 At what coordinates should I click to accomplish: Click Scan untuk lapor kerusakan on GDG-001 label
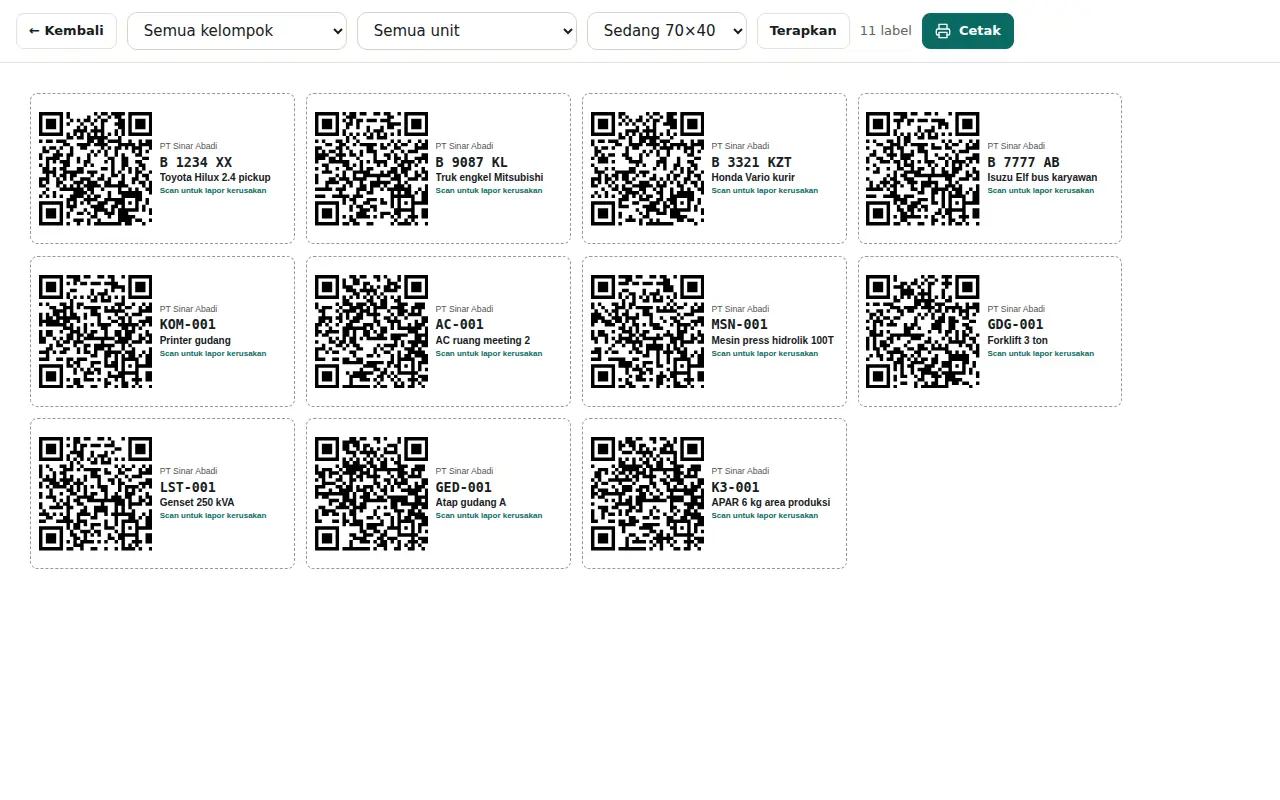click(1041, 353)
